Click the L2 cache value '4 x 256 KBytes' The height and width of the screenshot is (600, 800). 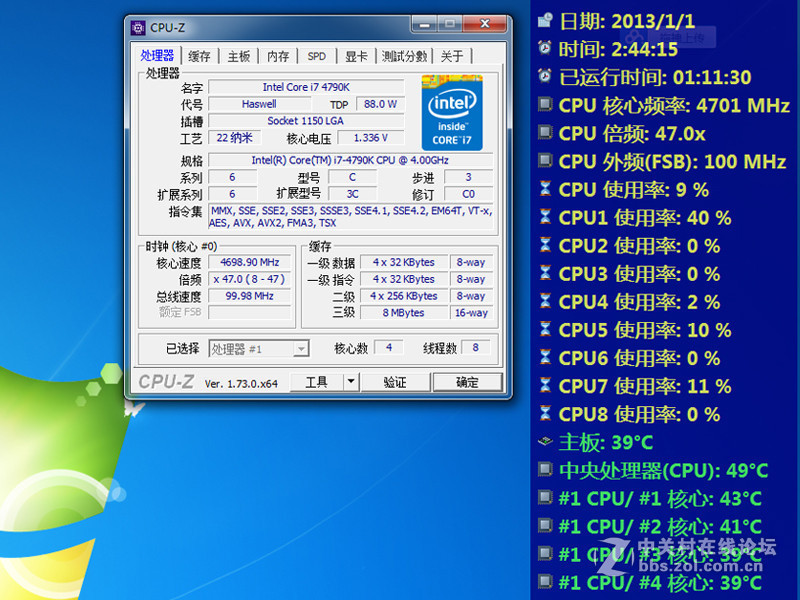tap(404, 296)
